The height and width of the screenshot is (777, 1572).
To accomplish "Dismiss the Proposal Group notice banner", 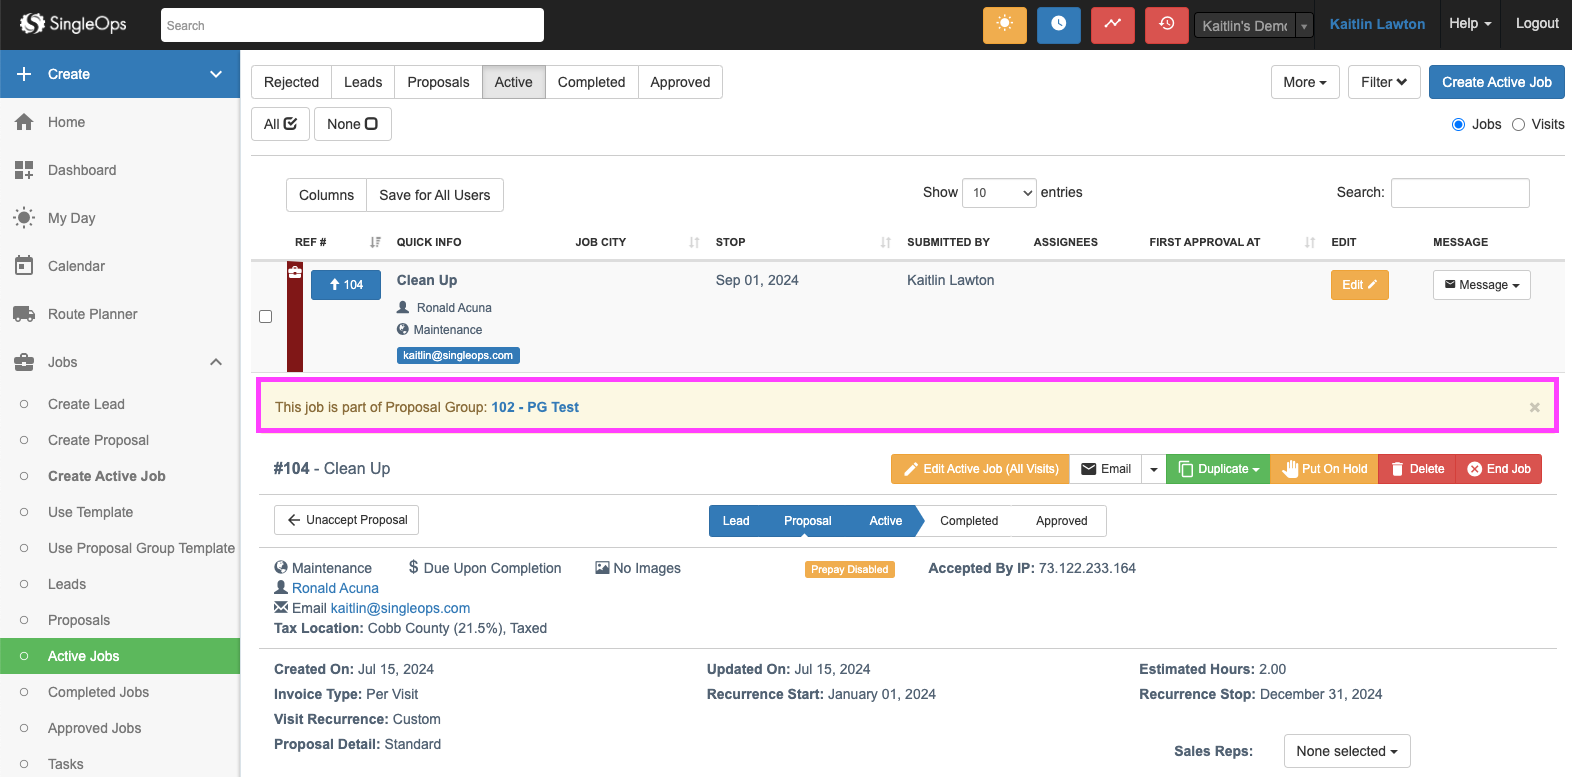I will [x=1534, y=407].
